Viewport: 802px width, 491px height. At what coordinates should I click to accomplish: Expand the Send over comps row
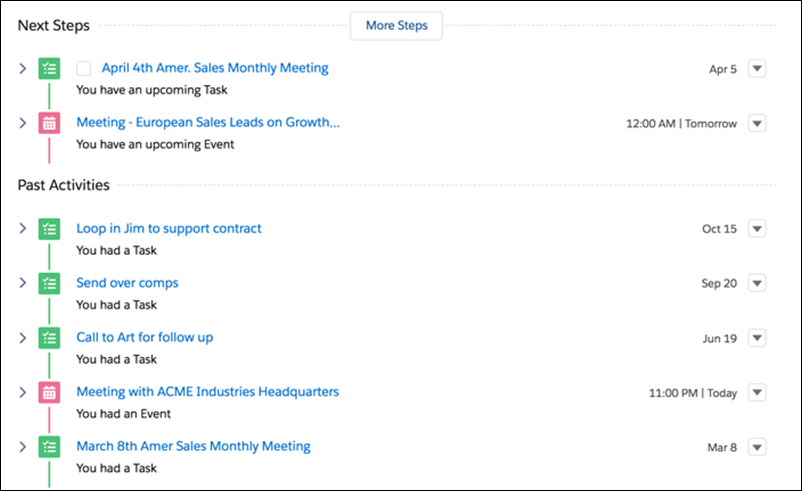23,283
